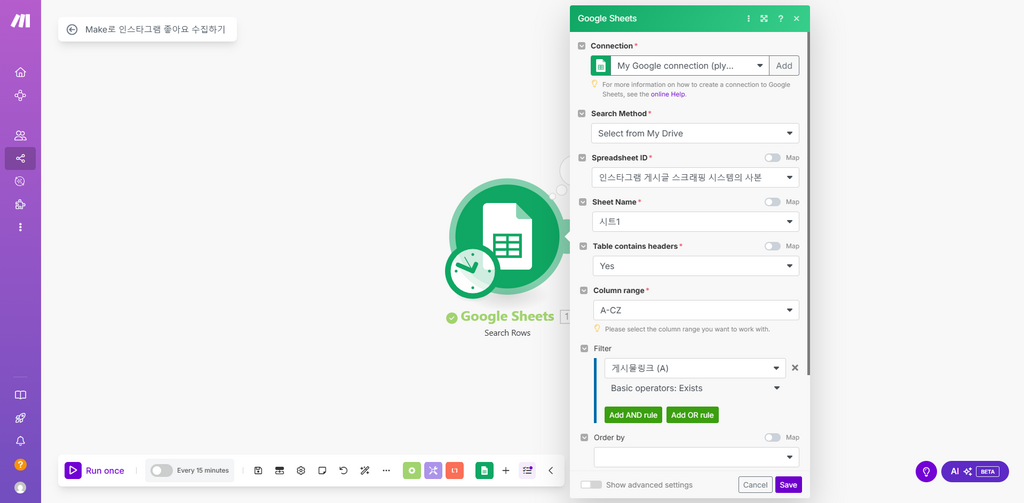
Task: Open the Search Method dropdown
Action: point(696,133)
